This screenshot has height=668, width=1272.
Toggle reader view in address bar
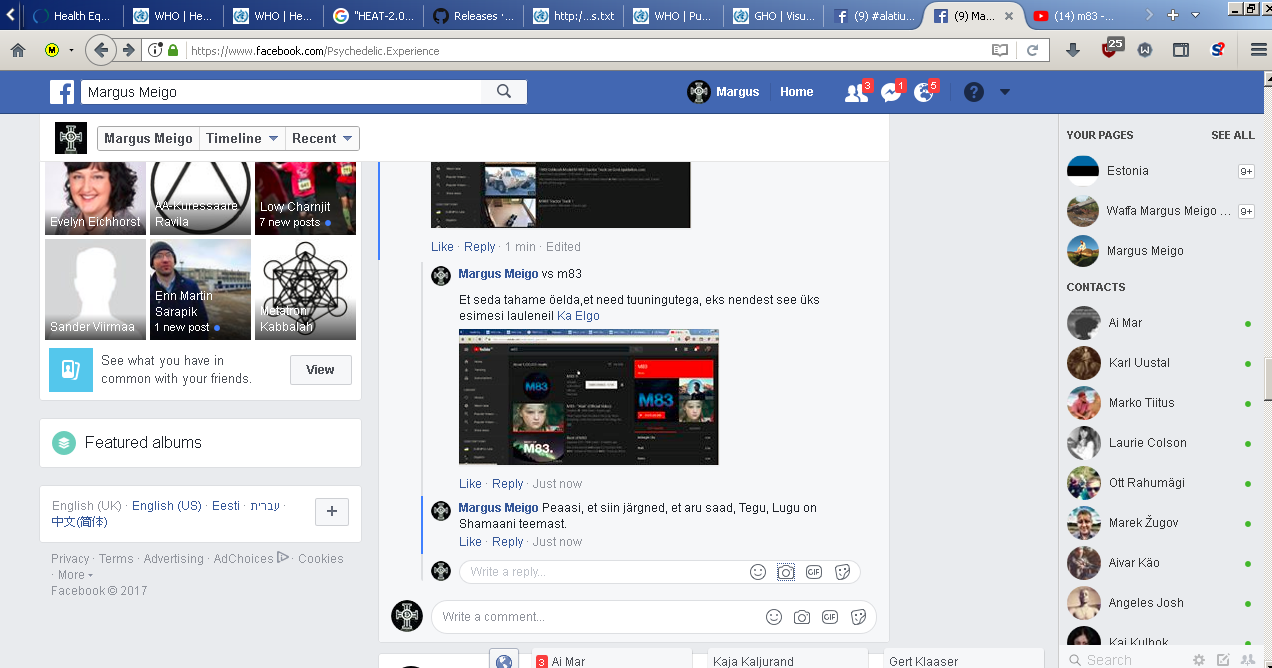[1000, 50]
